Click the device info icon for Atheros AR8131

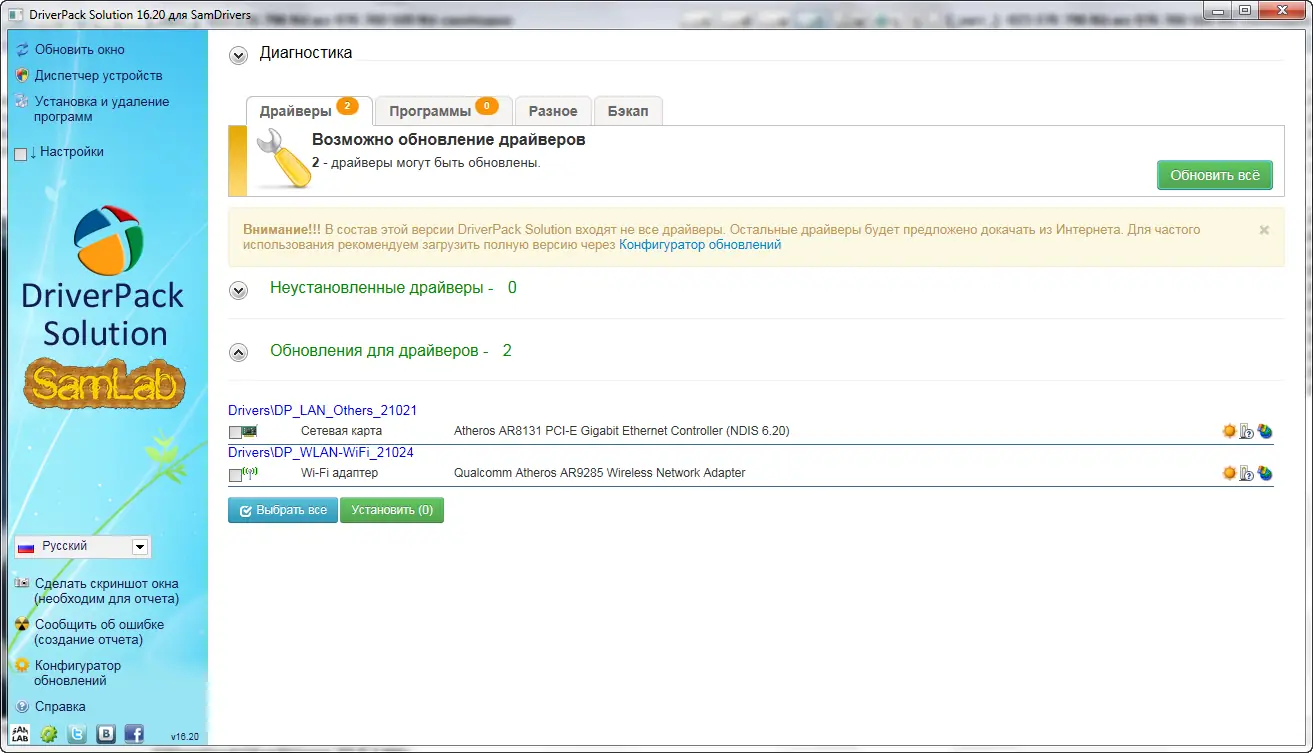click(x=1247, y=431)
